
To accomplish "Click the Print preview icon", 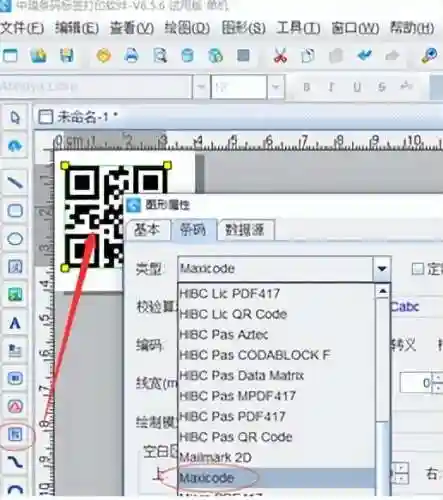I will tap(160, 56).
